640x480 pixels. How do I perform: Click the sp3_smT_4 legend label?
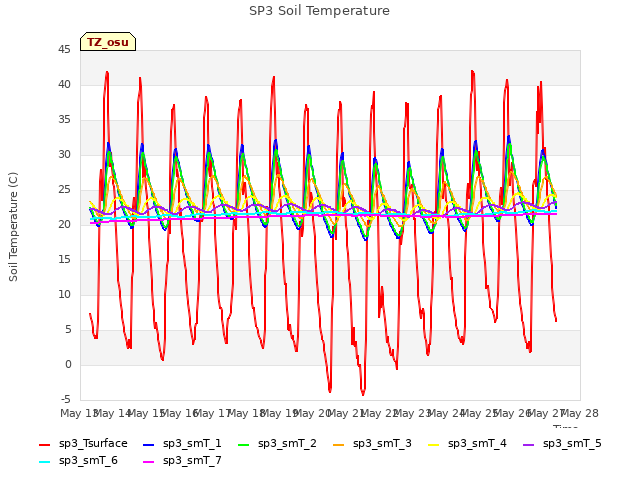[x=477, y=443]
